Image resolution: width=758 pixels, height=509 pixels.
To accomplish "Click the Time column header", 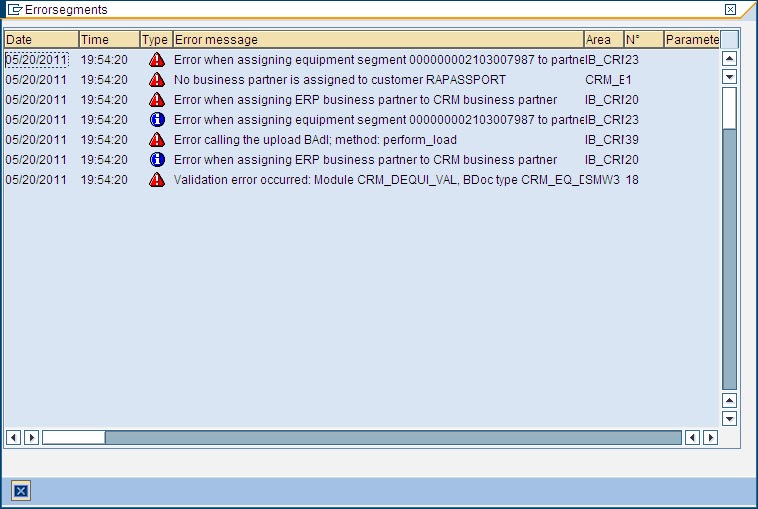I will click(109, 40).
